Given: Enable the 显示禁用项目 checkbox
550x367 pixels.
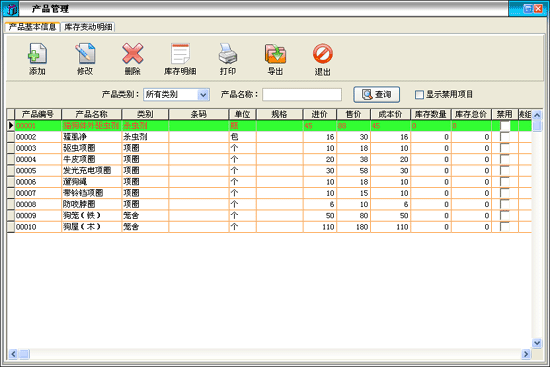Looking at the screenshot, I should coord(419,95).
